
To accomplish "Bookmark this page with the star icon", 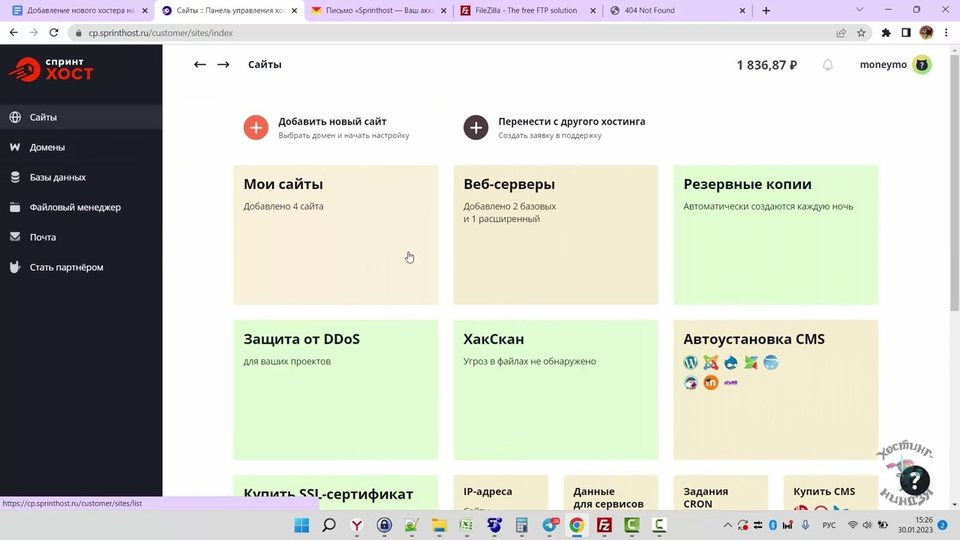I will coord(861,33).
